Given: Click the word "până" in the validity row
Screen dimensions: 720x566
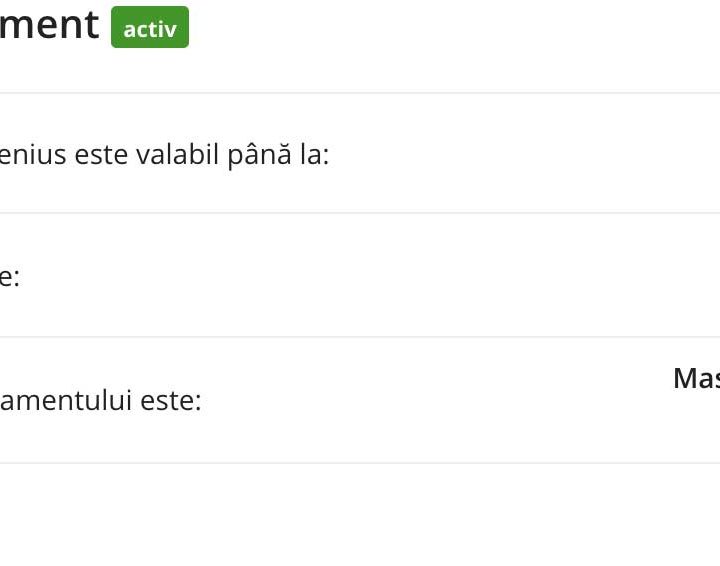Looking at the screenshot, I should [260, 156].
